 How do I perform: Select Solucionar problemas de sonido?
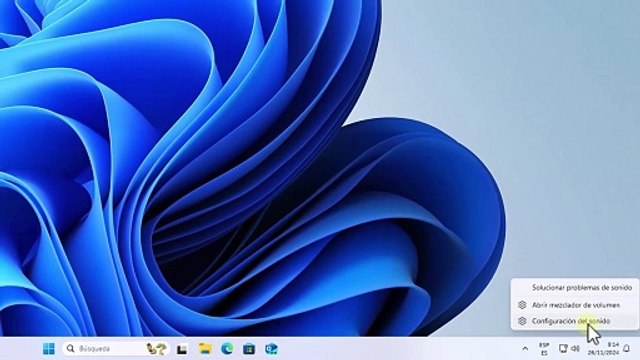pos(575,287)
